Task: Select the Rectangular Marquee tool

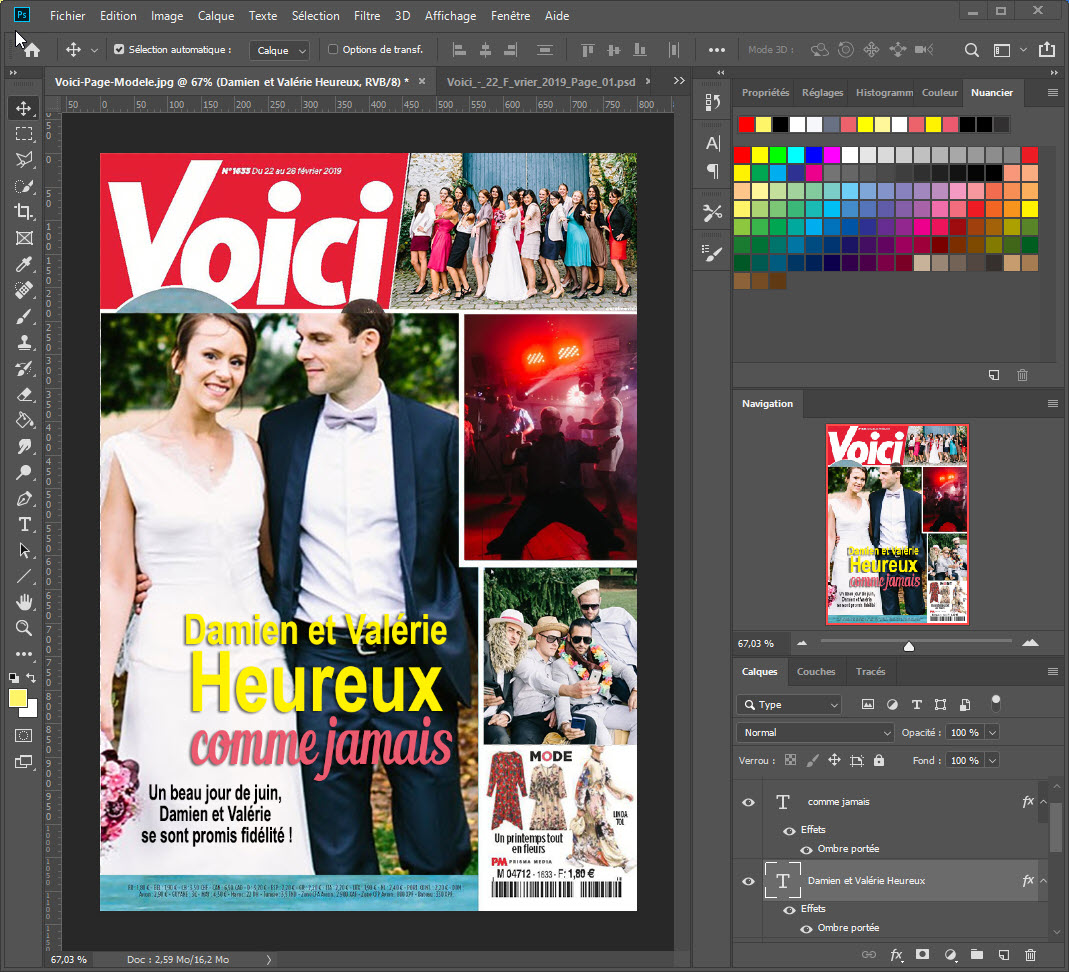Action: click(x=24, y=134)
